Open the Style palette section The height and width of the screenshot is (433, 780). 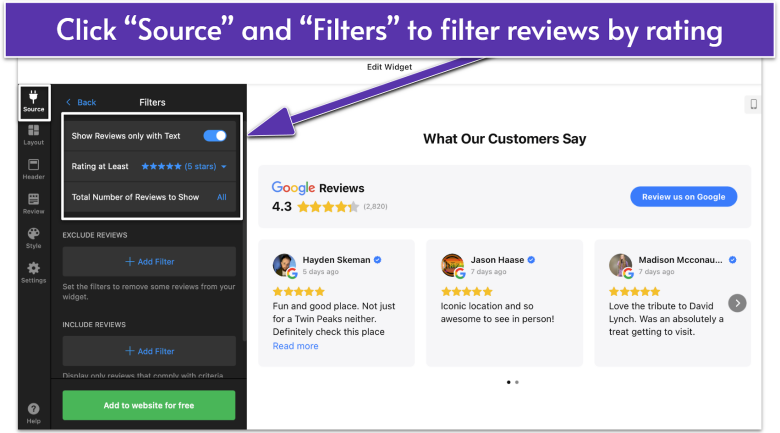(33, 238)
